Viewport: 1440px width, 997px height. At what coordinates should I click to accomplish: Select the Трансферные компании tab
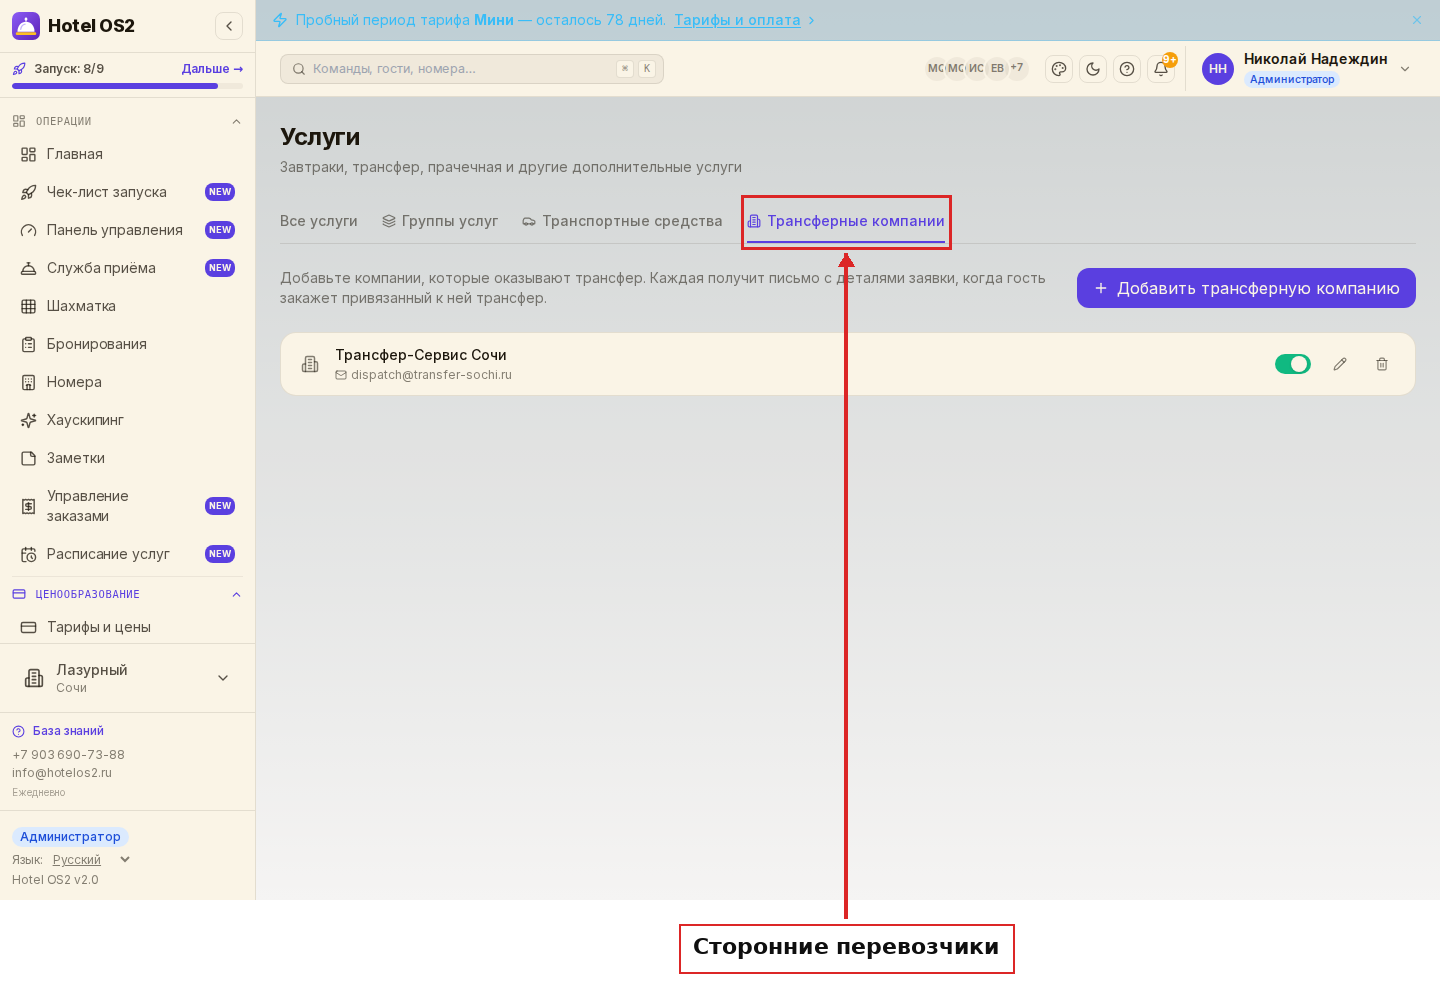846,221
